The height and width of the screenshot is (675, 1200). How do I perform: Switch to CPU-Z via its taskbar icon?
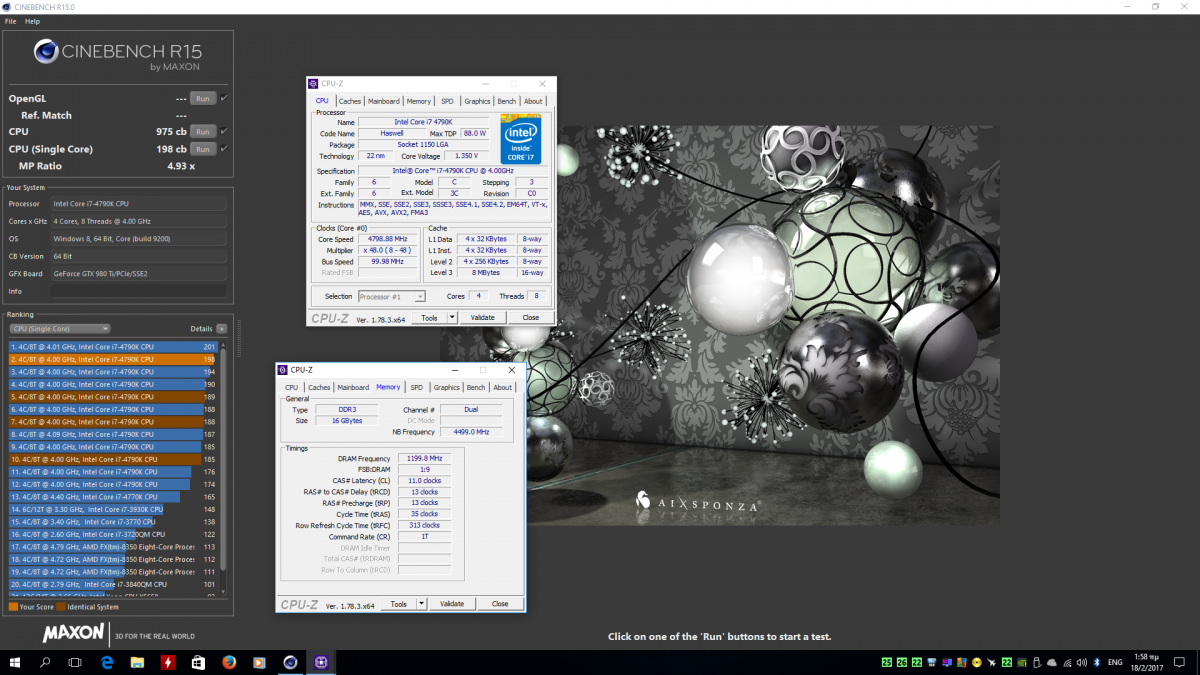pyautogui.click(x=321, y=662)
